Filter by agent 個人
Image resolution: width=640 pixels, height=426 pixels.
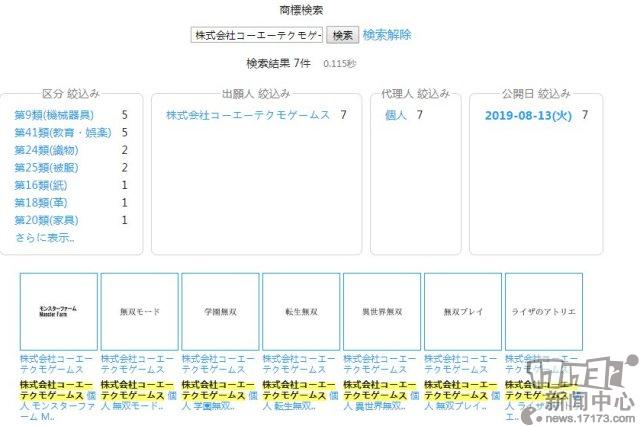(396, 115)
